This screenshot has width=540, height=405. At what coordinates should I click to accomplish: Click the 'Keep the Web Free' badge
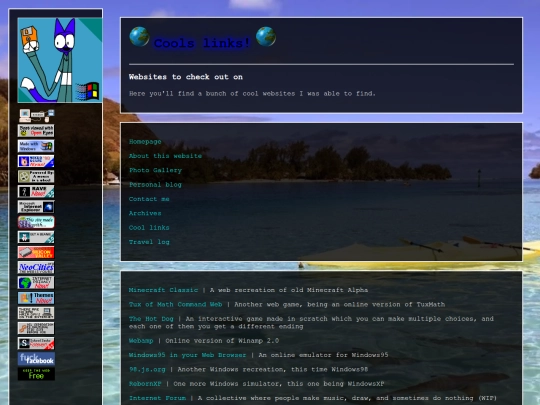36,374
